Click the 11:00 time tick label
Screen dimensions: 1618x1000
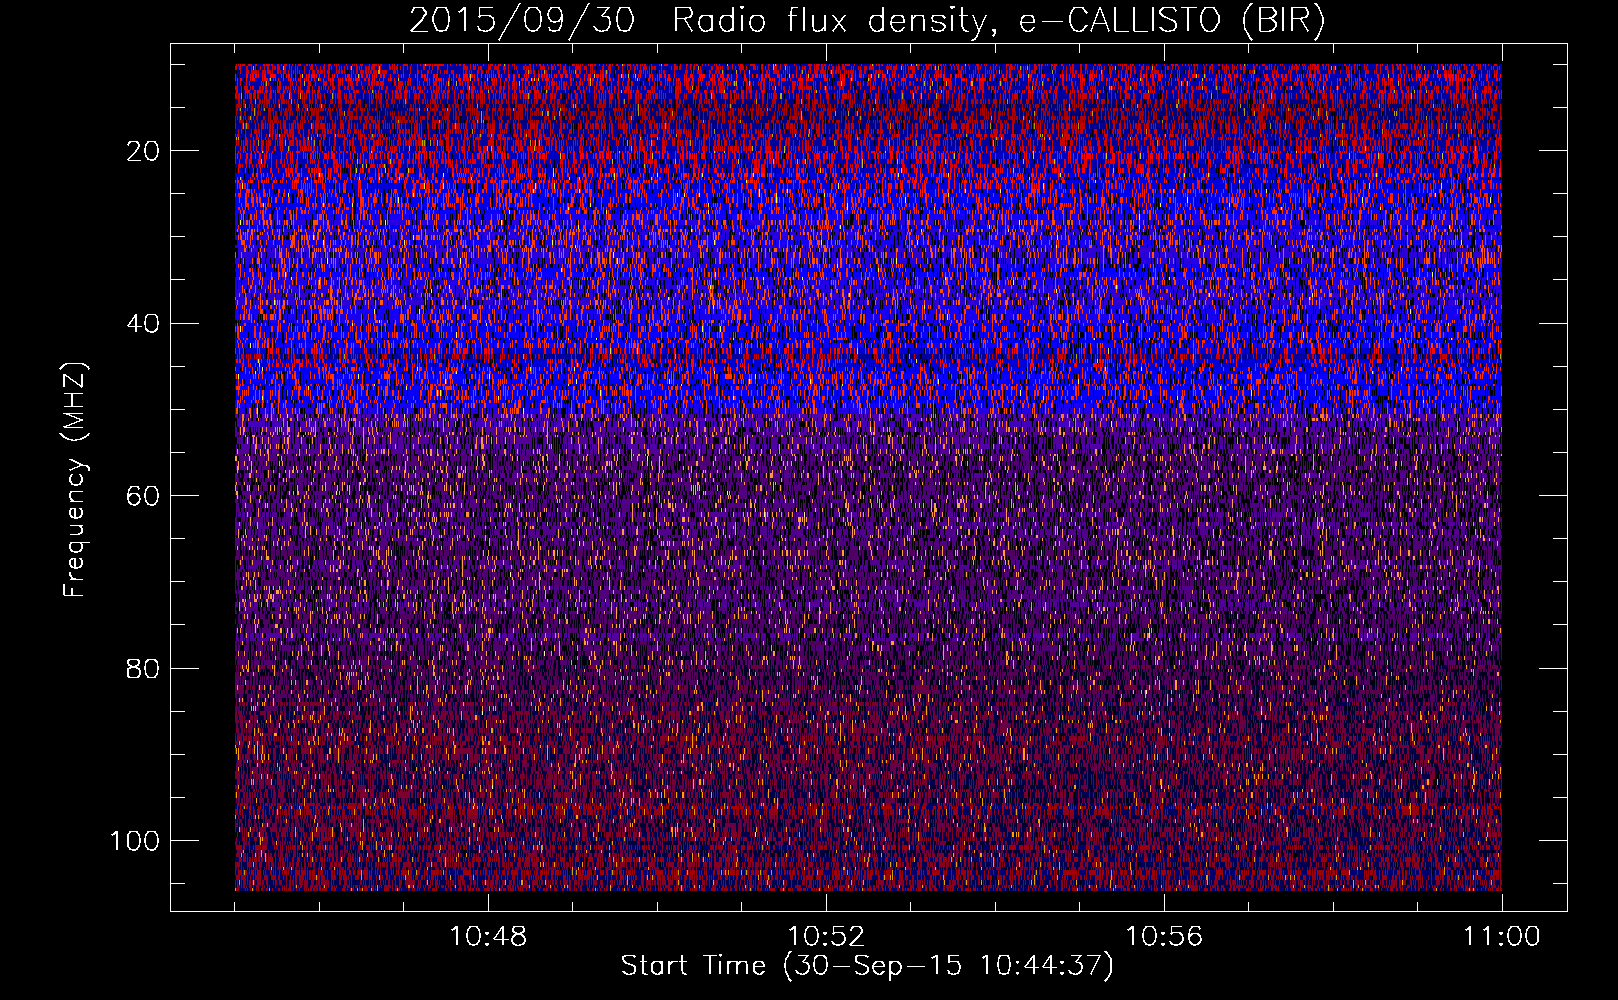tap(1502, 937)
